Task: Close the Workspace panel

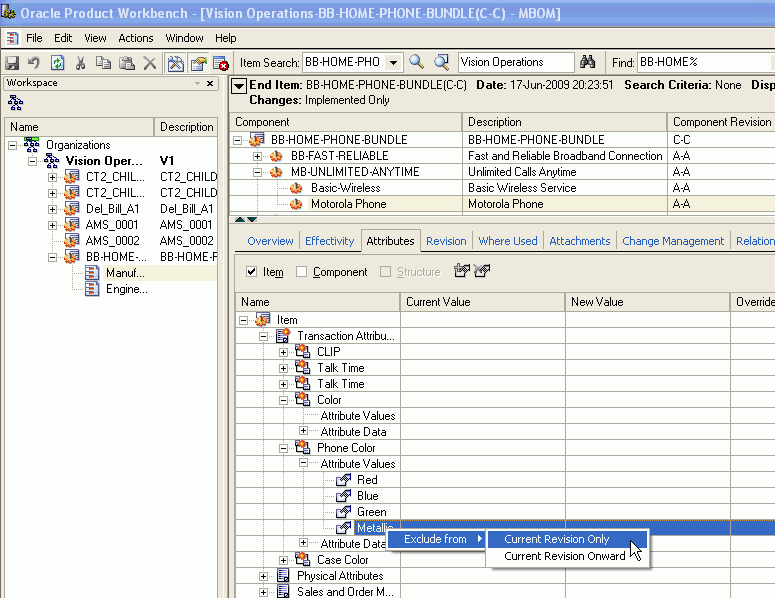Action: 210,84
